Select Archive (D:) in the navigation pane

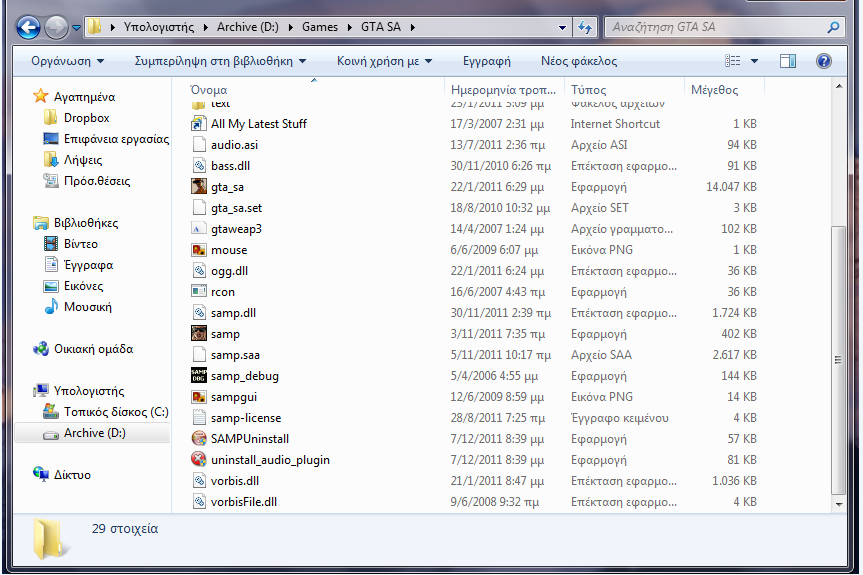coord(95,433)
